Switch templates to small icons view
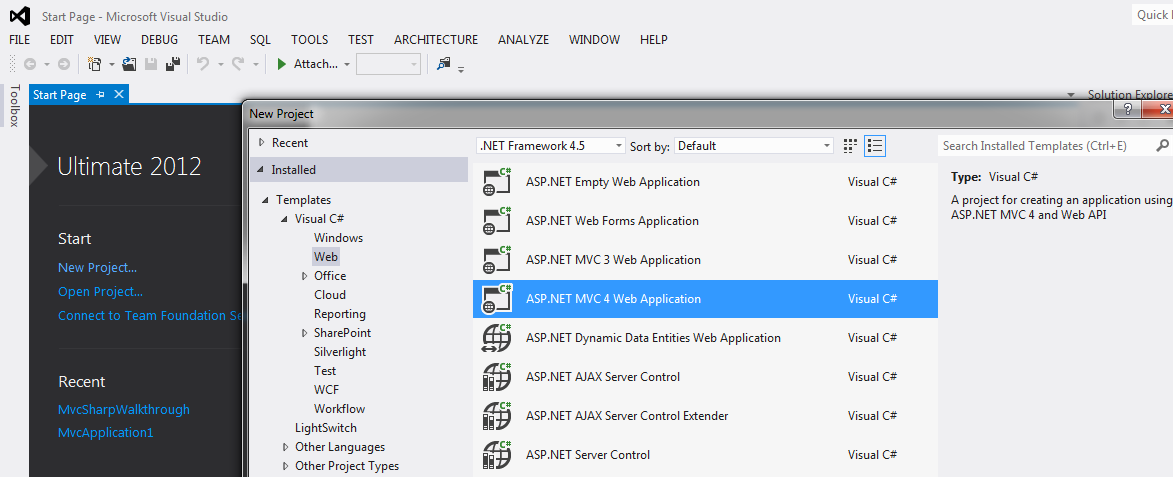 click(x=850, y=146)
